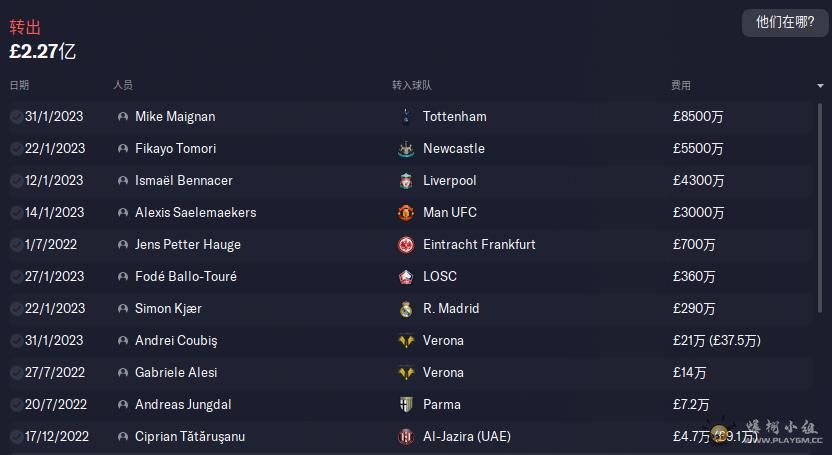832x455 pixels.
Task: Click the R. Madrid crest icon
Action: click(406, 309)
